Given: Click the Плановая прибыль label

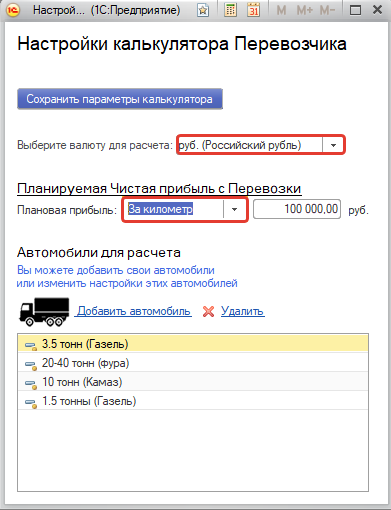Looking at the screenshot, I should (x=67, y=210).
